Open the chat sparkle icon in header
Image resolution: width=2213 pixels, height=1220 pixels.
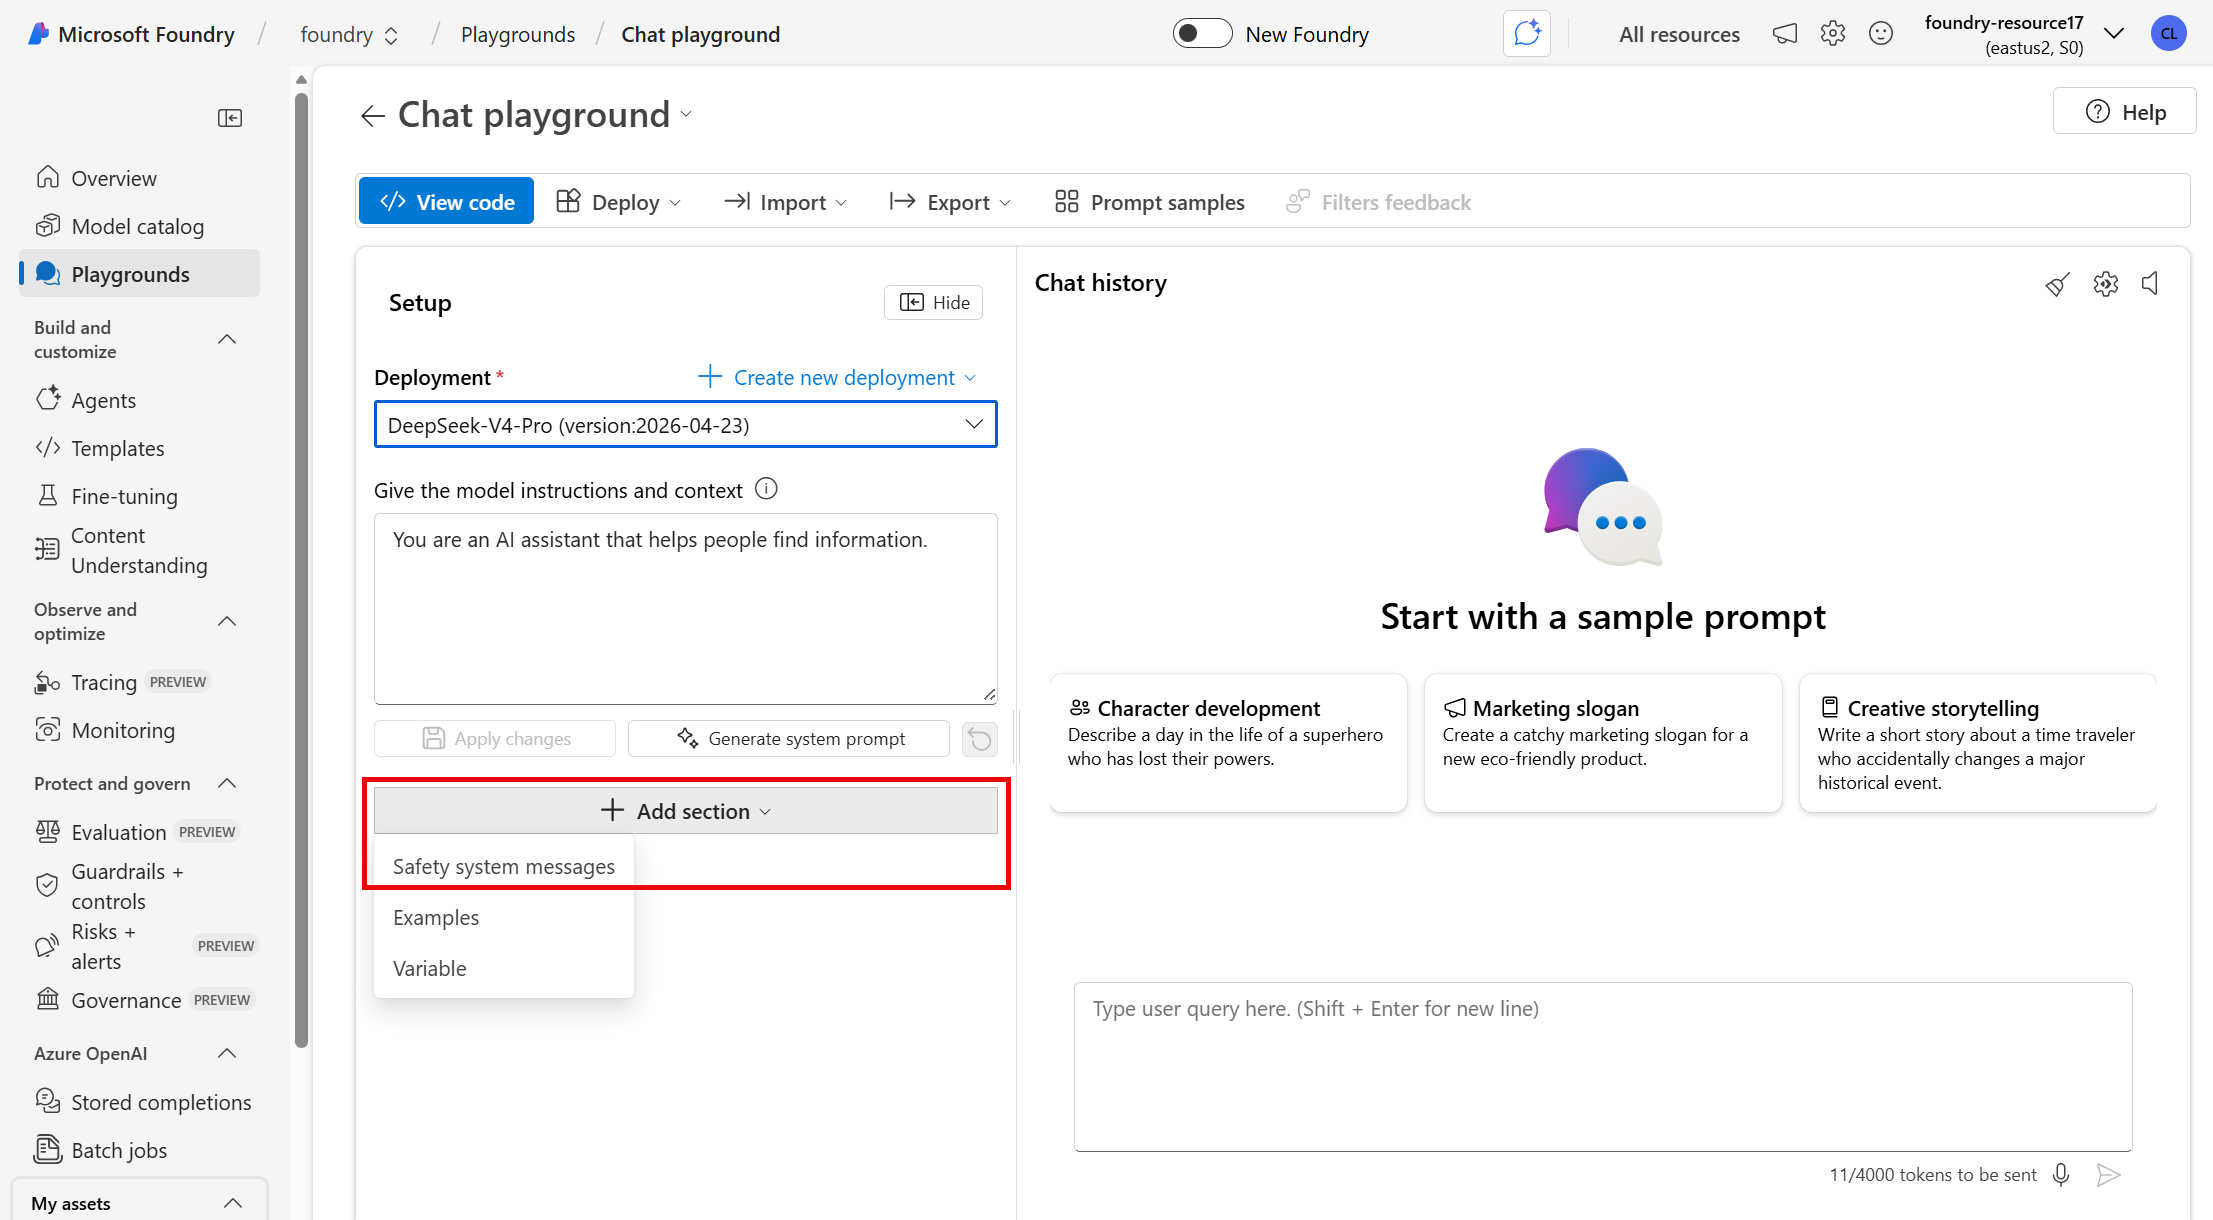coord(1527,34)
